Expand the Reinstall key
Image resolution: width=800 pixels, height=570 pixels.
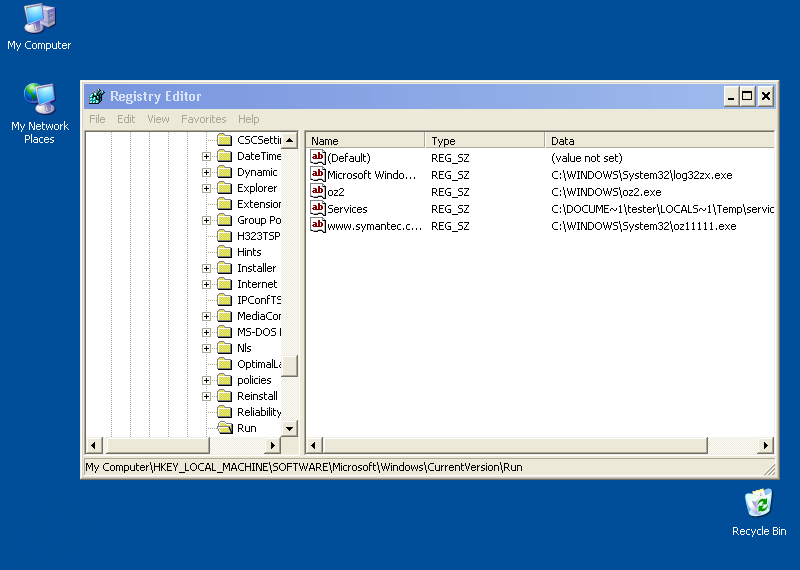206,396
